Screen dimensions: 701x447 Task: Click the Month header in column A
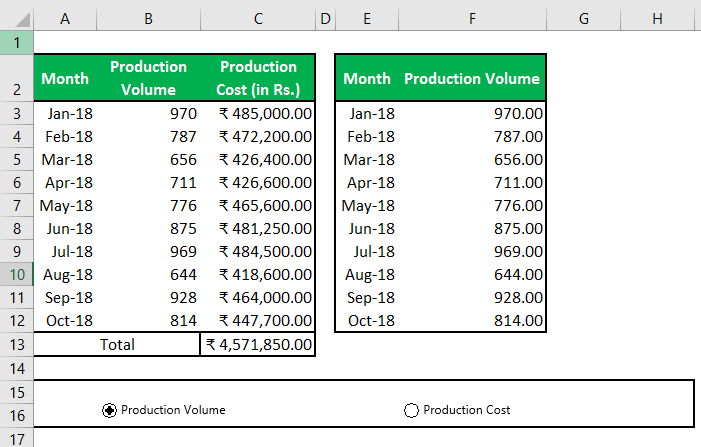65,78
